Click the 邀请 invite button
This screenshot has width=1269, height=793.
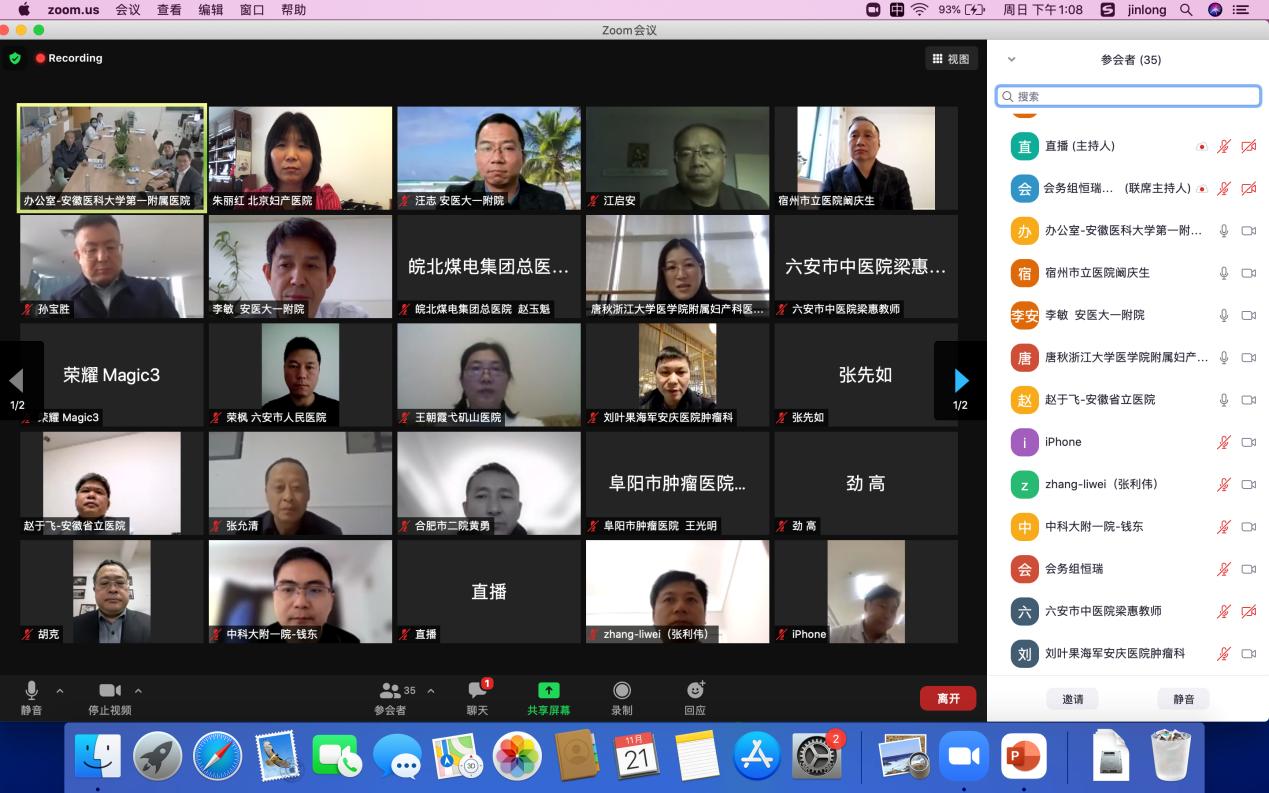(1072, 699)
